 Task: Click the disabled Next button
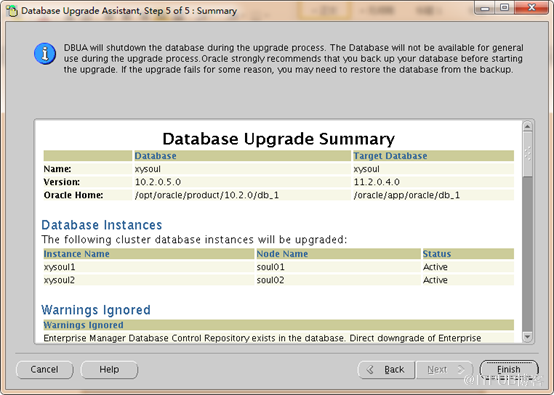(x=444, y=370)
